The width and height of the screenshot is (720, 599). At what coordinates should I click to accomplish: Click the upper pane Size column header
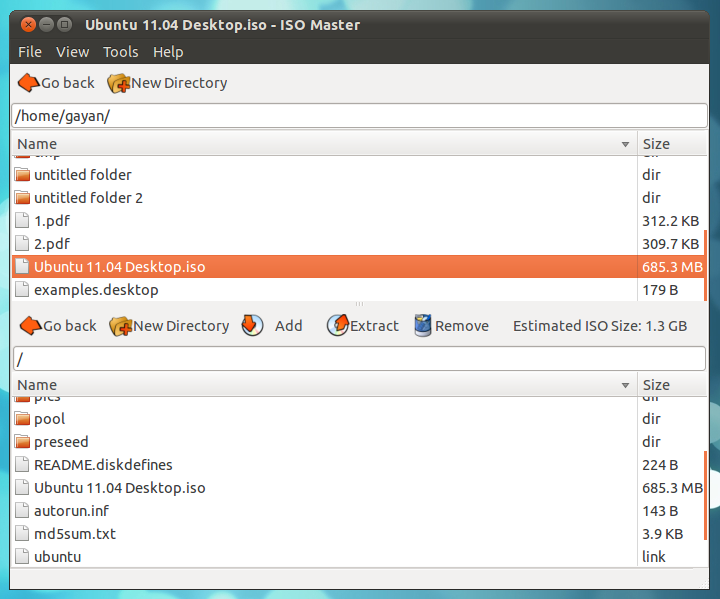pyautogui.click(x=672, y=144)
